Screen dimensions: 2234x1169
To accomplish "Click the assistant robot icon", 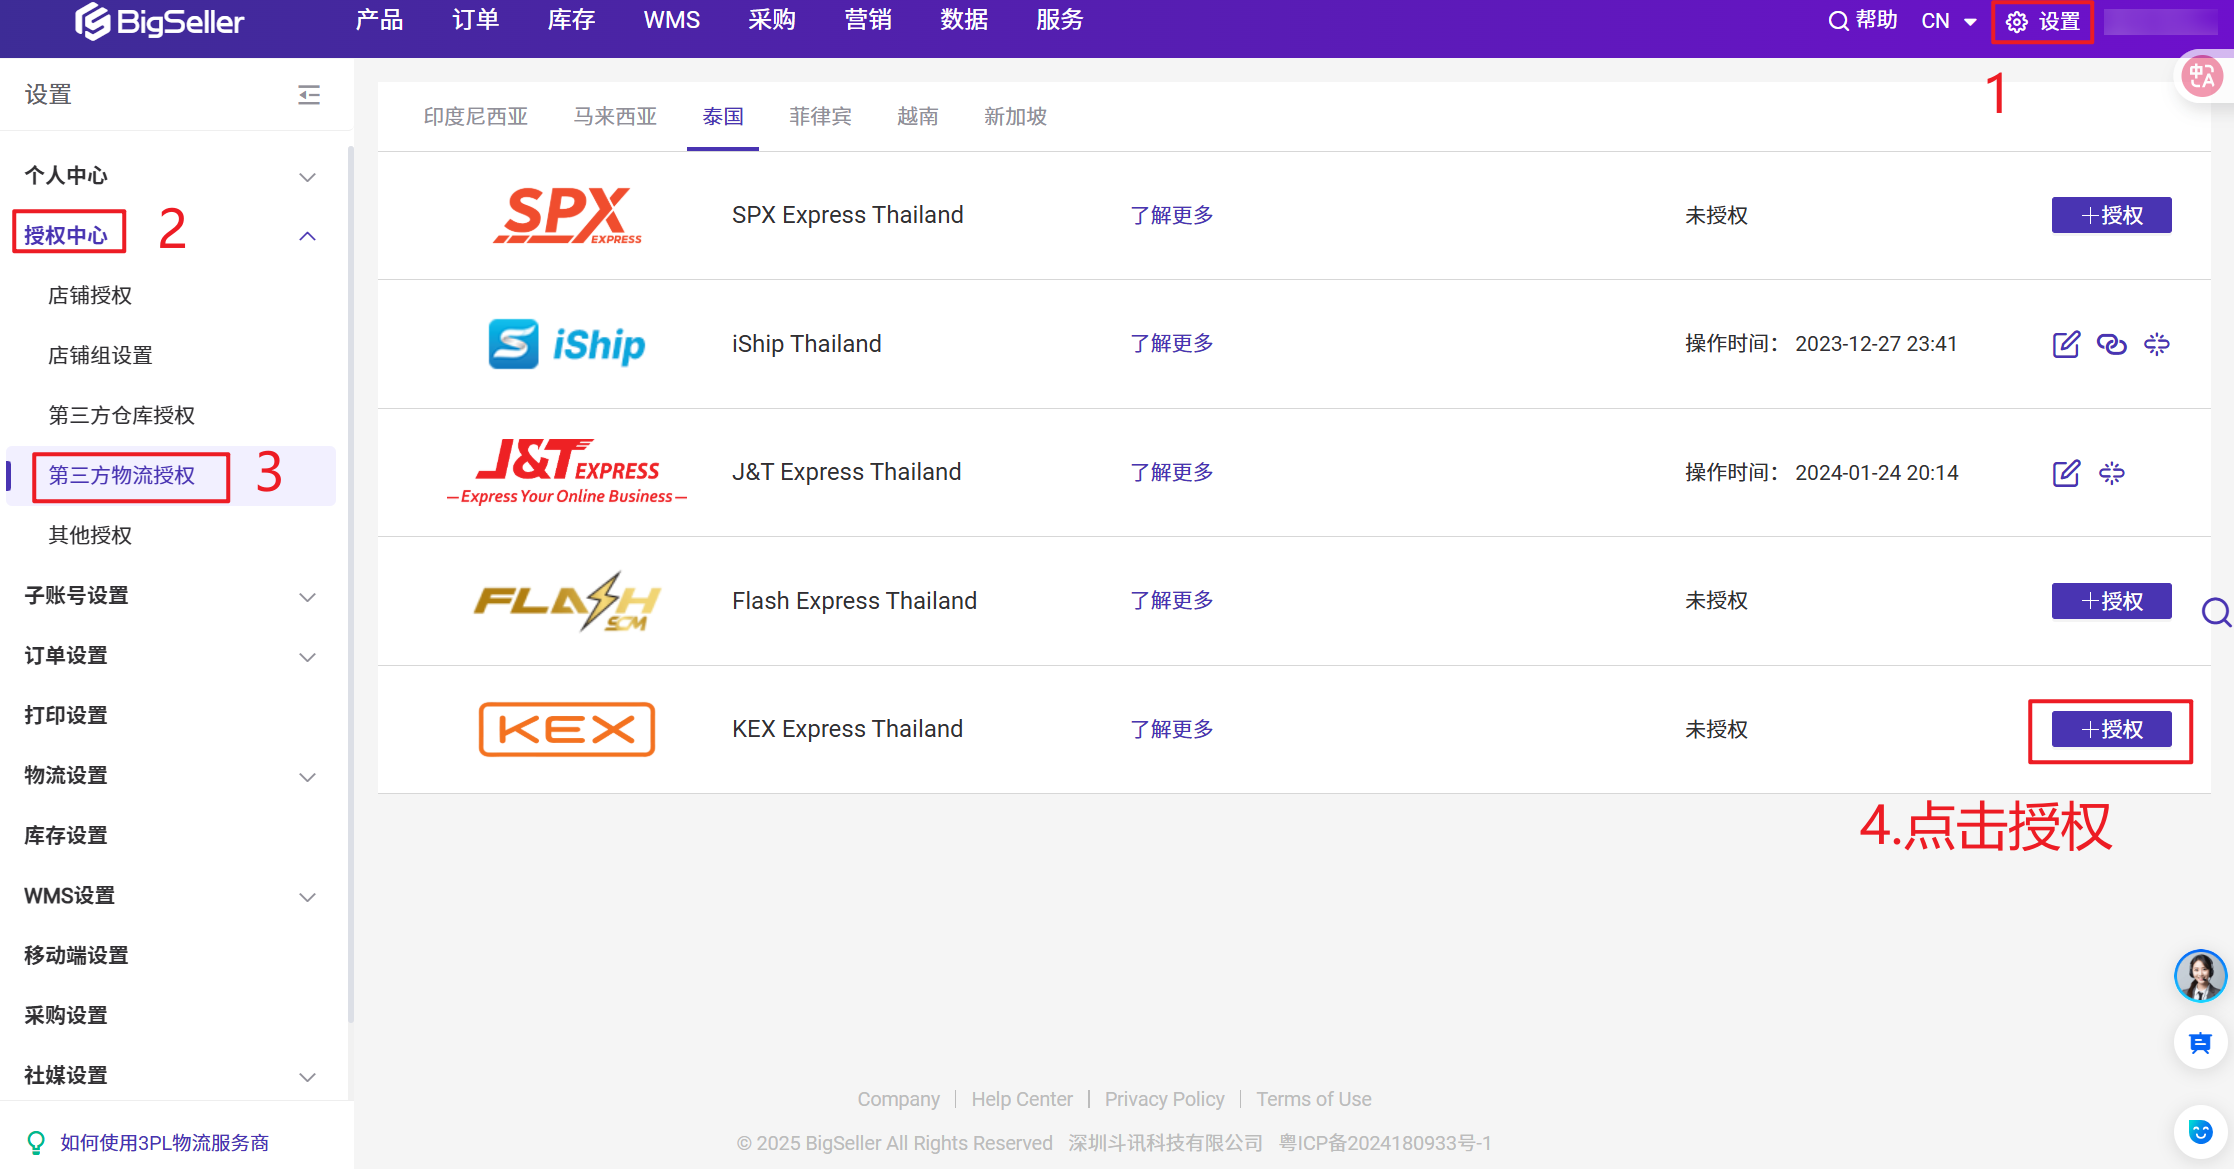I will (2200, 1131).
